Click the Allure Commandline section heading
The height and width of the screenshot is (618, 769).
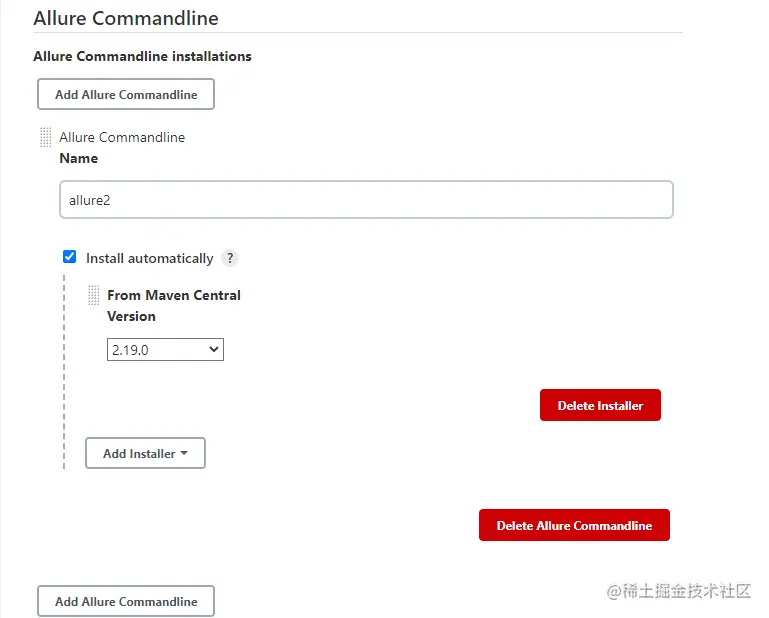tap(126, 18)
